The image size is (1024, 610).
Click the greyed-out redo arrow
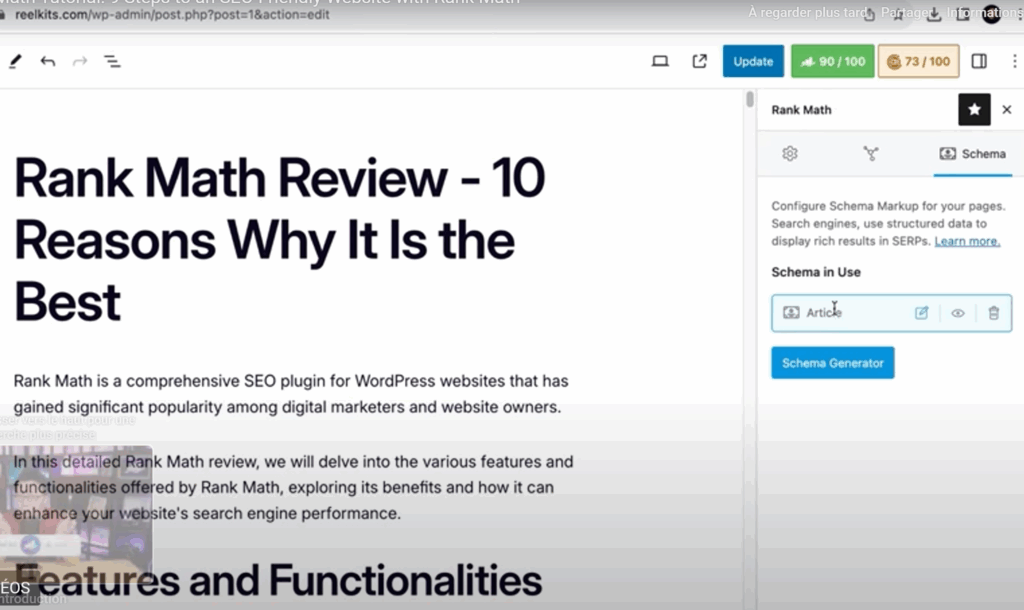tap(80, 61)
